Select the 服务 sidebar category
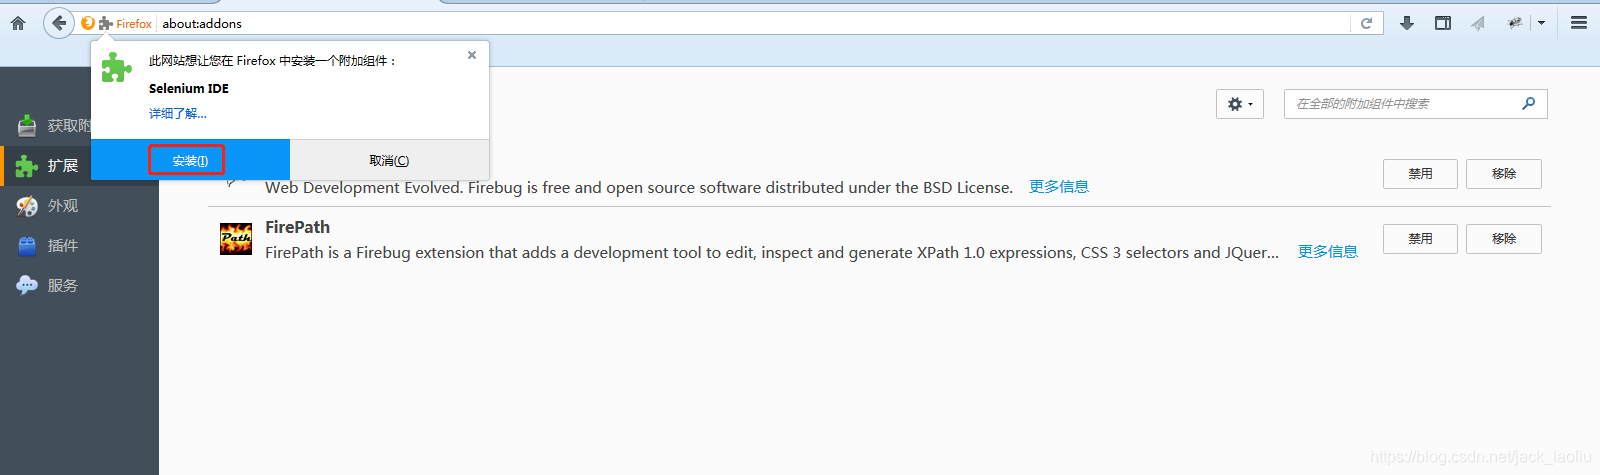Screen dimensions: 1600x475 [x=79, y=286]
